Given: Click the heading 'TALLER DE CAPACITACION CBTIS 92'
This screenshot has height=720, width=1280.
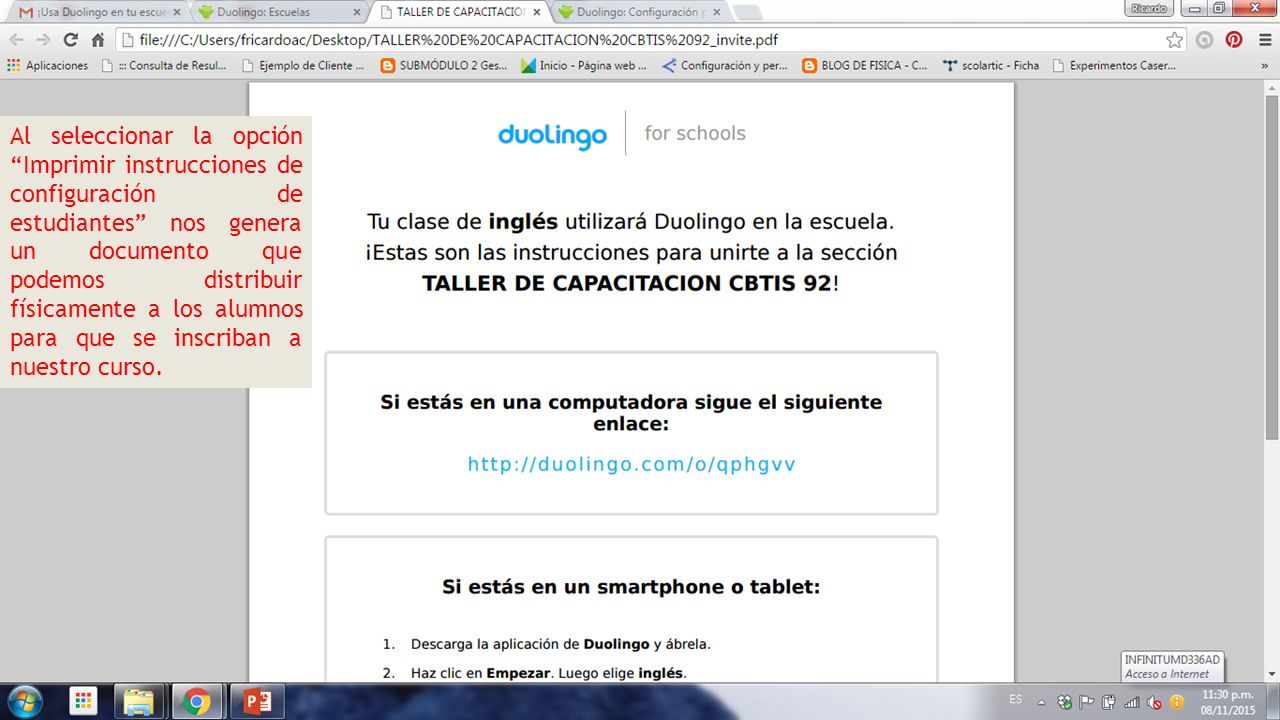Looking at the screenshot, I should point(626,283).
